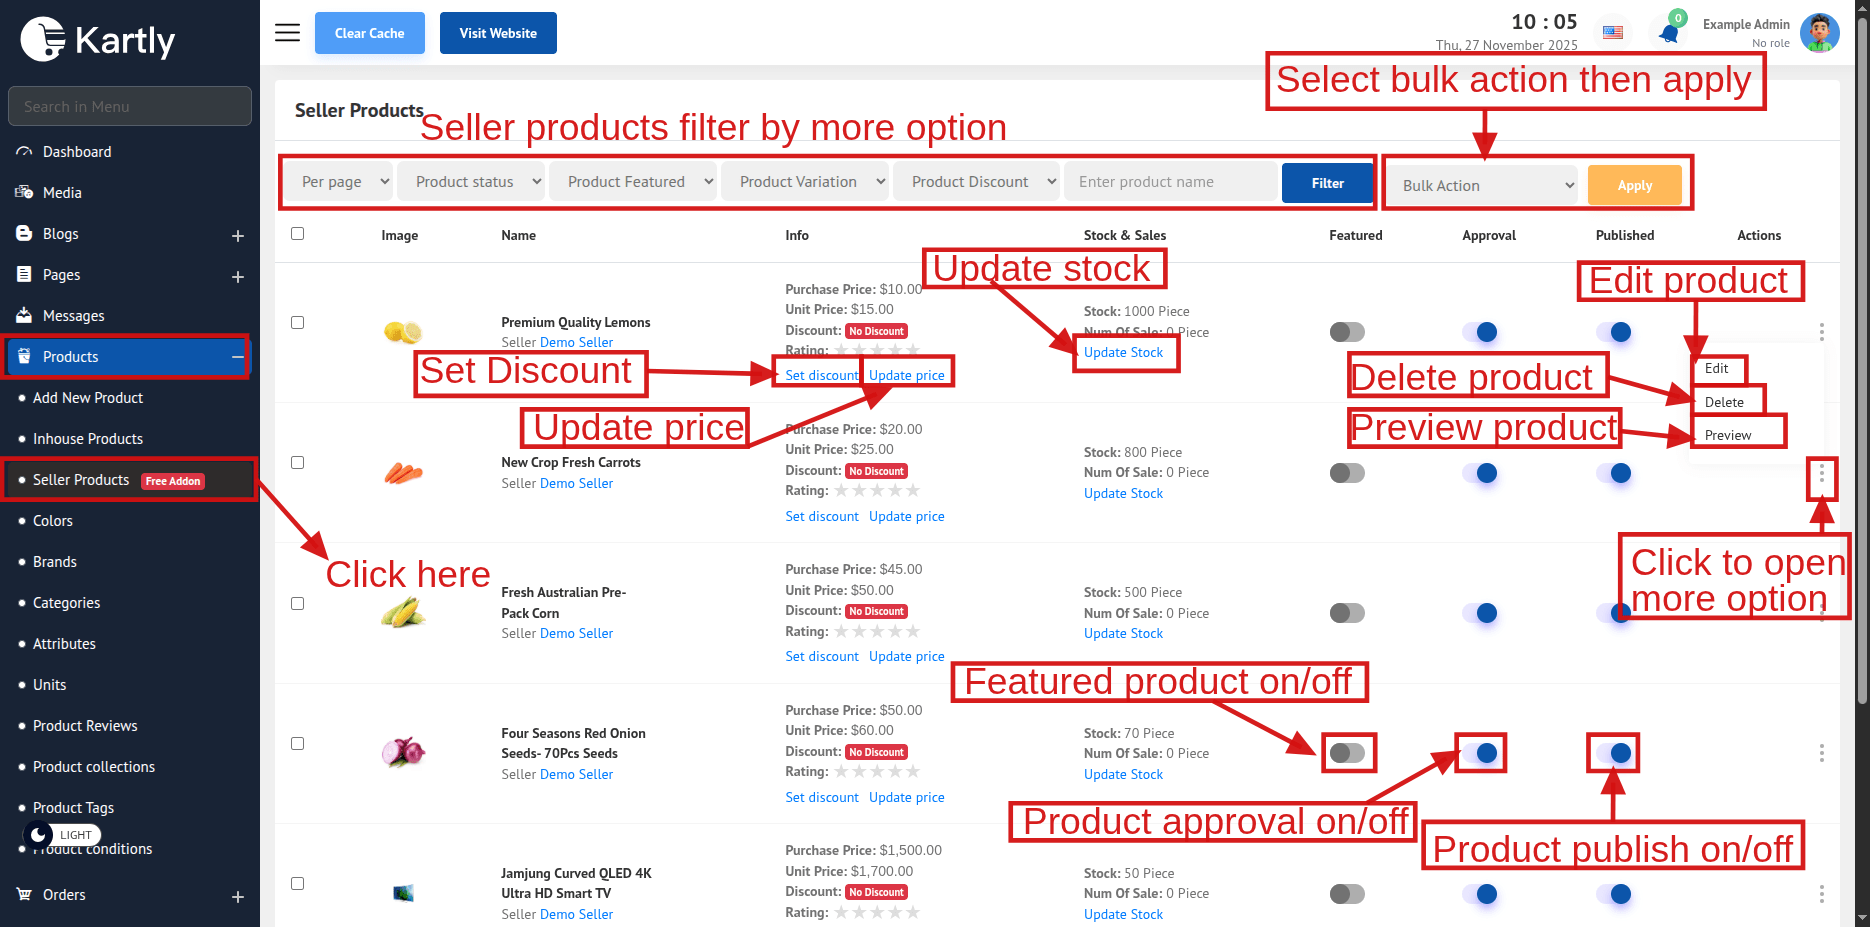
Task: Open the notifications bell icon
Action: coord(1668,33)
